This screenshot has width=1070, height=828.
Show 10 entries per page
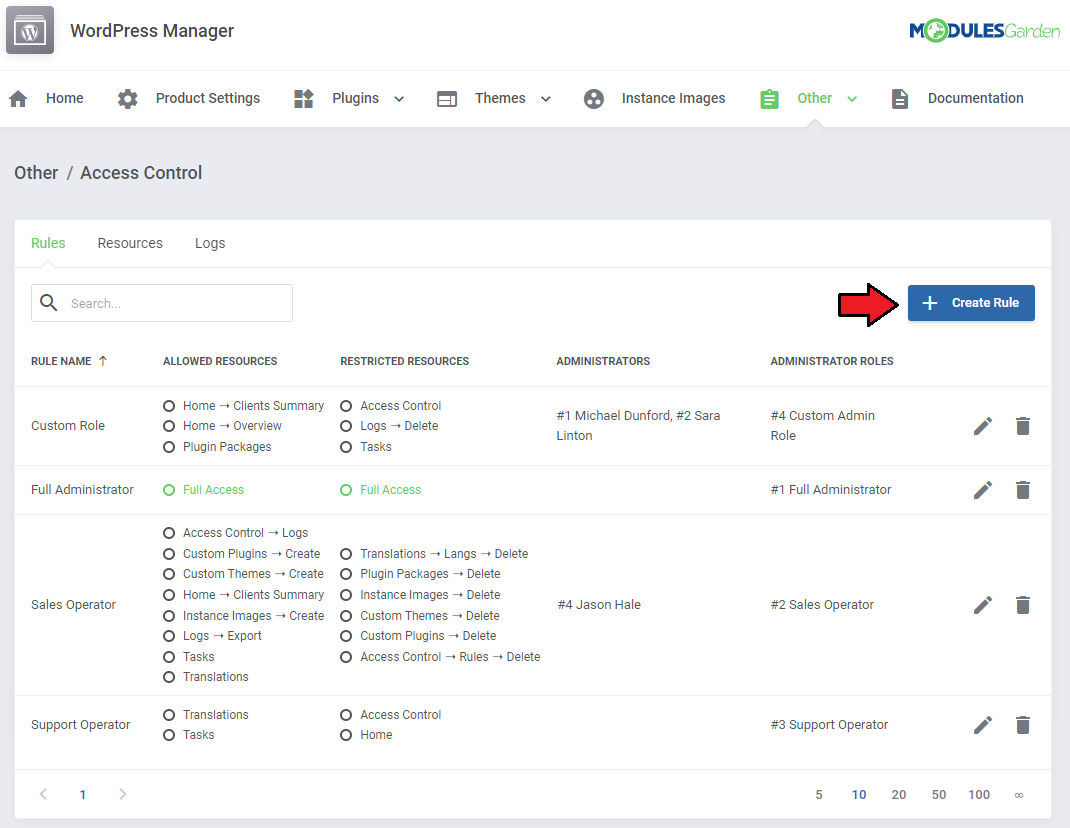[858, 795]
